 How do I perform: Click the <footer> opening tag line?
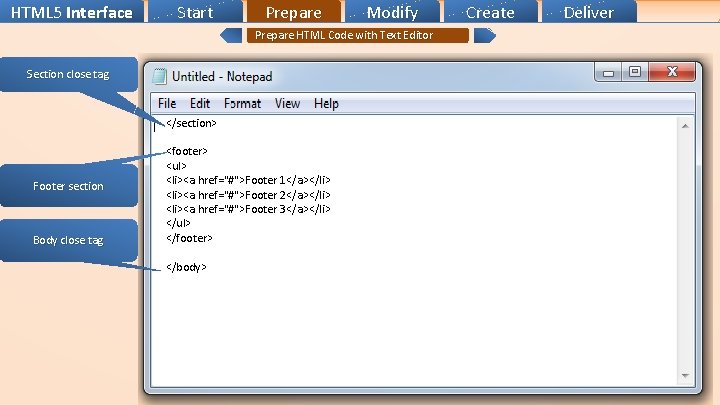pos(187,151)
